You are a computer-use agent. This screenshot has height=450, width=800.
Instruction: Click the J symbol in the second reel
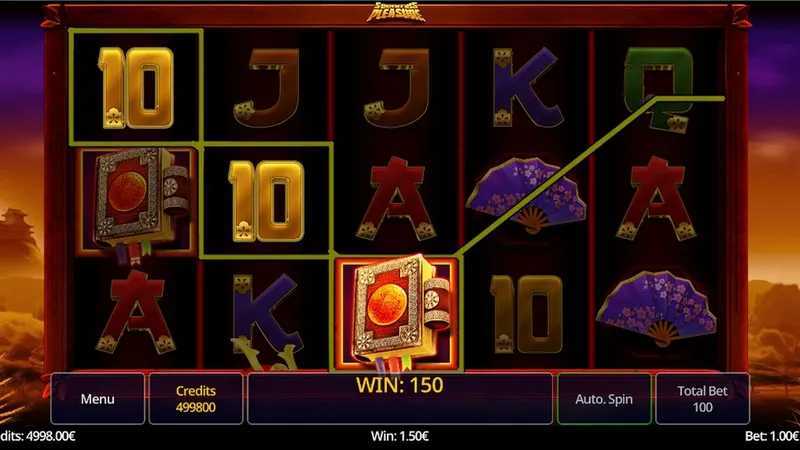click(267, 87)
